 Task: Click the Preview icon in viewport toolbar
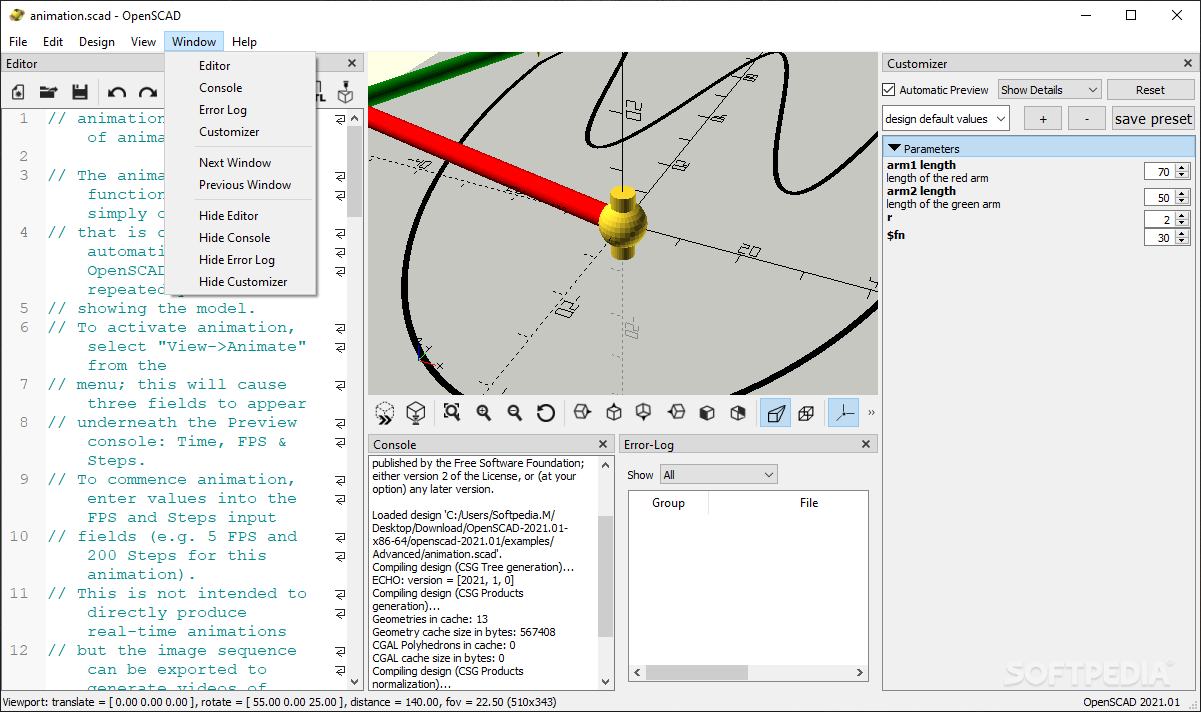click(x=385, y=412)
